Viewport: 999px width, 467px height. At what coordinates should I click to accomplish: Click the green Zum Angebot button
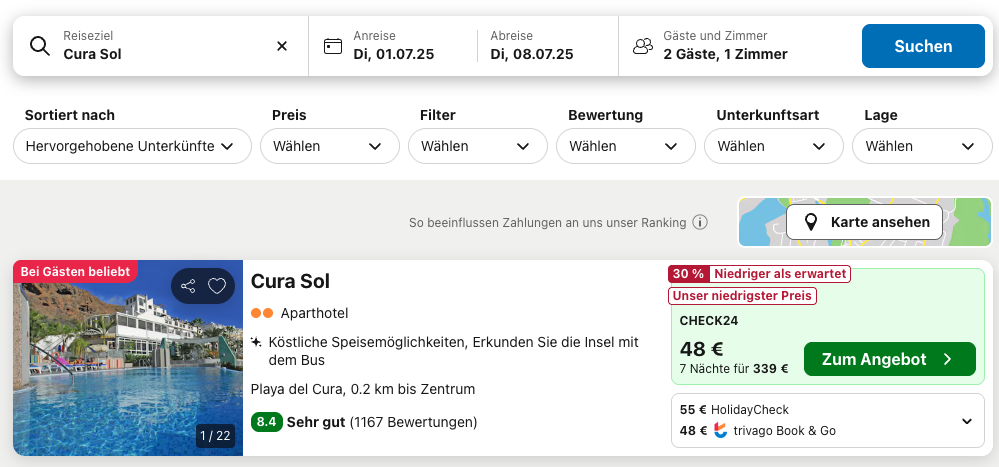tap(889, 359)
